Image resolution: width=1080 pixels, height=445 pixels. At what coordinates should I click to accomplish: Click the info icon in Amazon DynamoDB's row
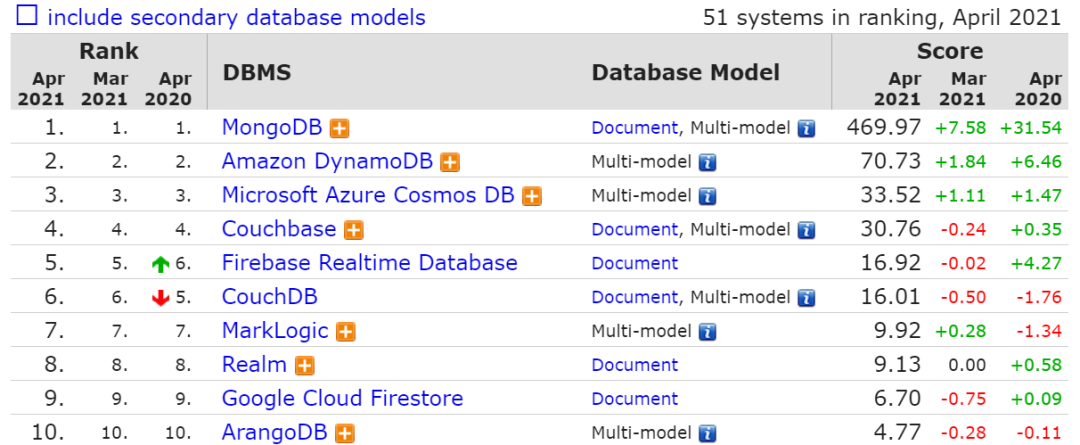pos(707,162)
